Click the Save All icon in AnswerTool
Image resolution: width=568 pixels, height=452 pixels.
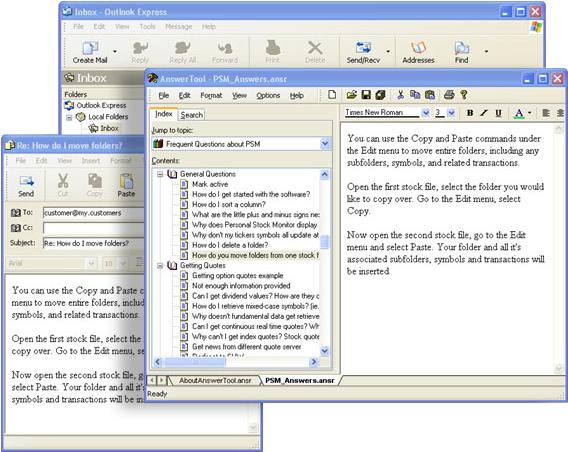[380, 95]
